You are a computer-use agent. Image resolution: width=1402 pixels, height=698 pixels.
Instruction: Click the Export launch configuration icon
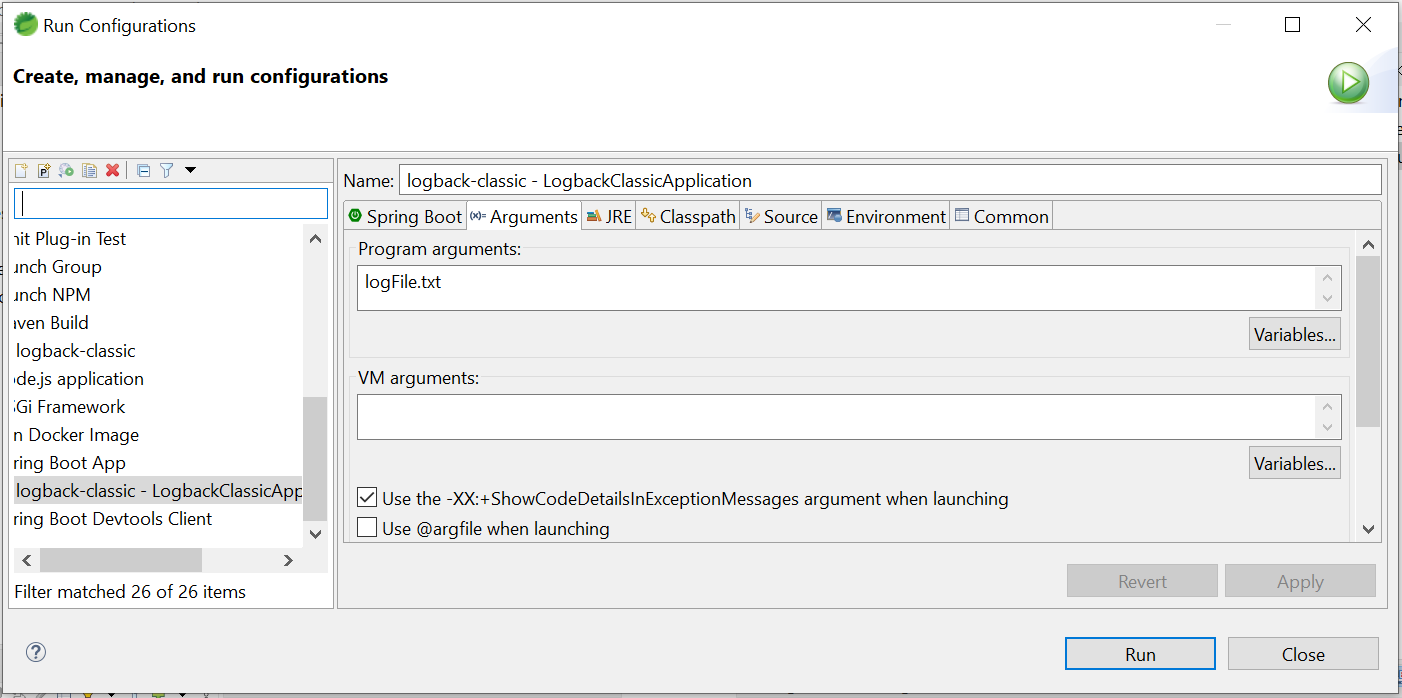coord(67,171)
